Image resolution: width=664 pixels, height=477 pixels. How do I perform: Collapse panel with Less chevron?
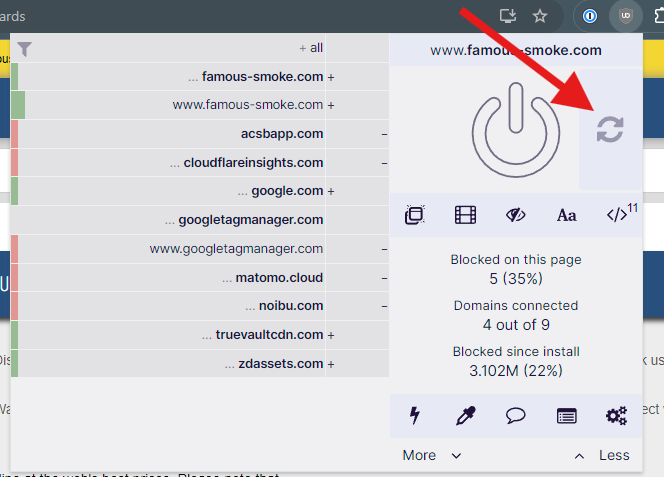[x=602, y=455]
